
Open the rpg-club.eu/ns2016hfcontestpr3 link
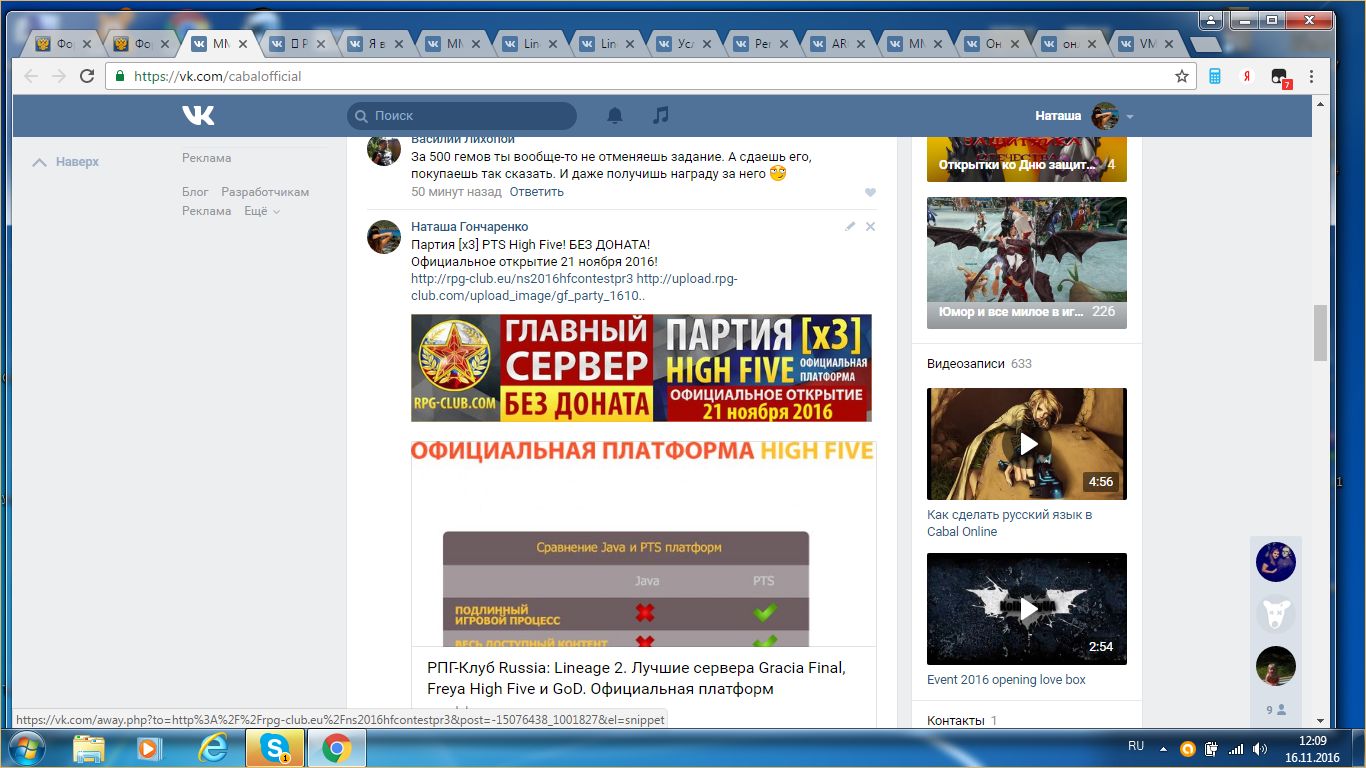(522, 279)
